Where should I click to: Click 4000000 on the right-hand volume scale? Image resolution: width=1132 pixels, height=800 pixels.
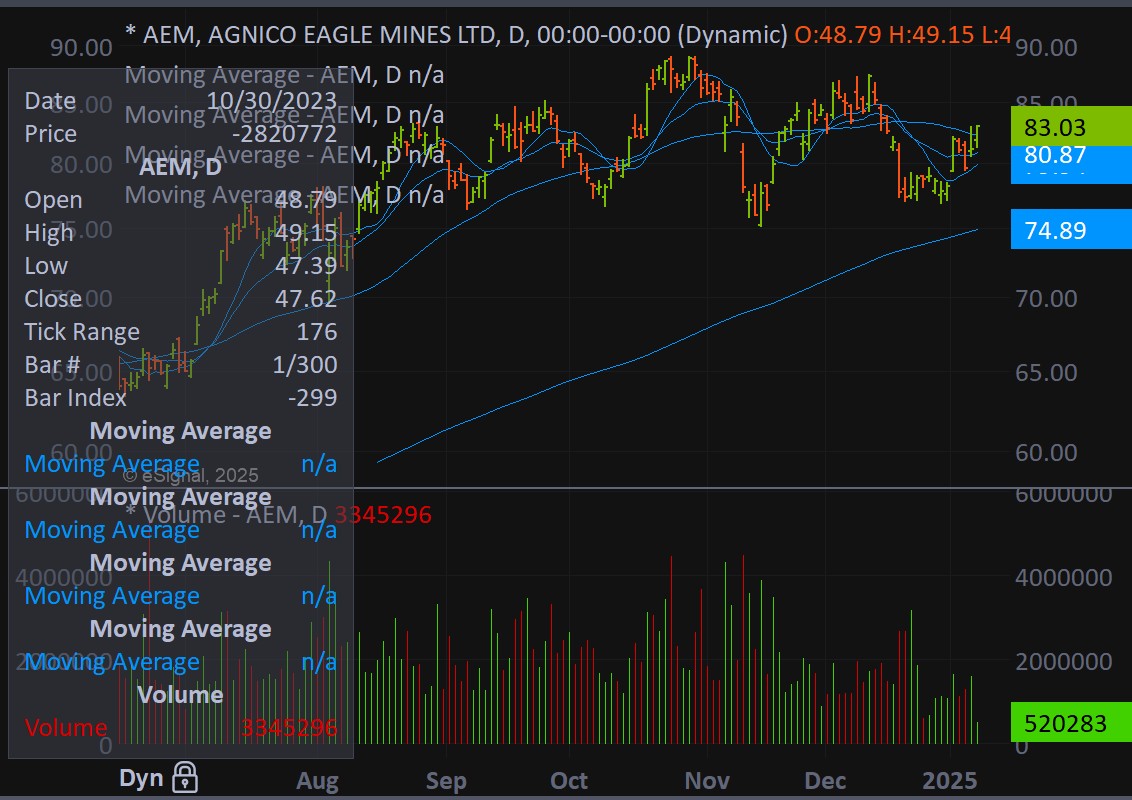[x=1063, y=577]
